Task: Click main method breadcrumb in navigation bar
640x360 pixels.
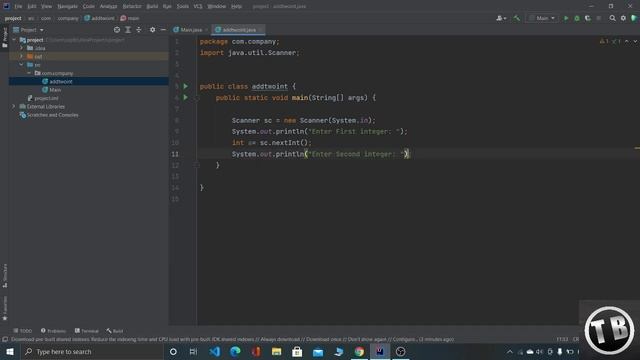Action: click(x=130, y=18)
